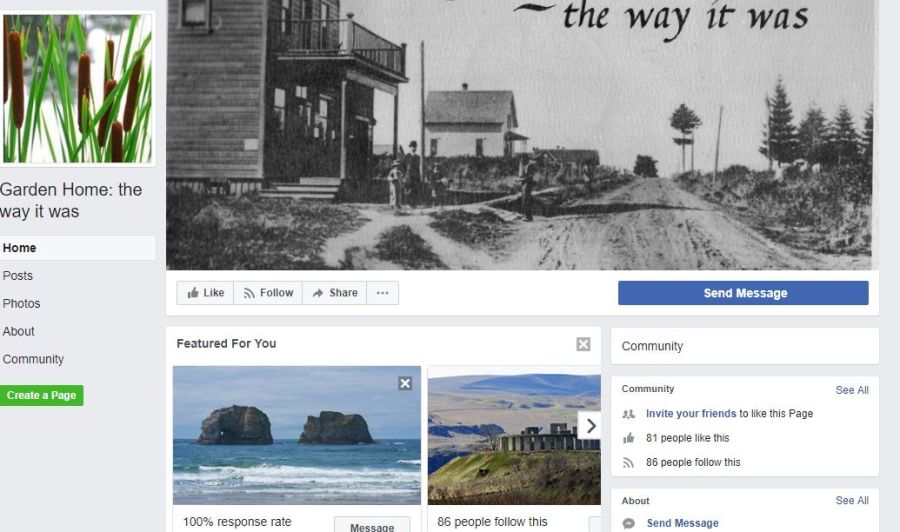
Task: Share the page using Share arrow
Action: tap(335, 293)
